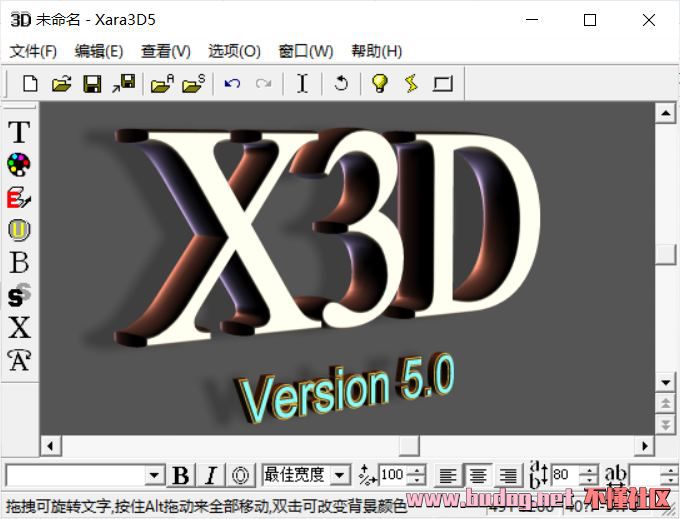The width and height of the screenshot is (680, 519).
Task: Align text right
Action: (x=507, y=475)
